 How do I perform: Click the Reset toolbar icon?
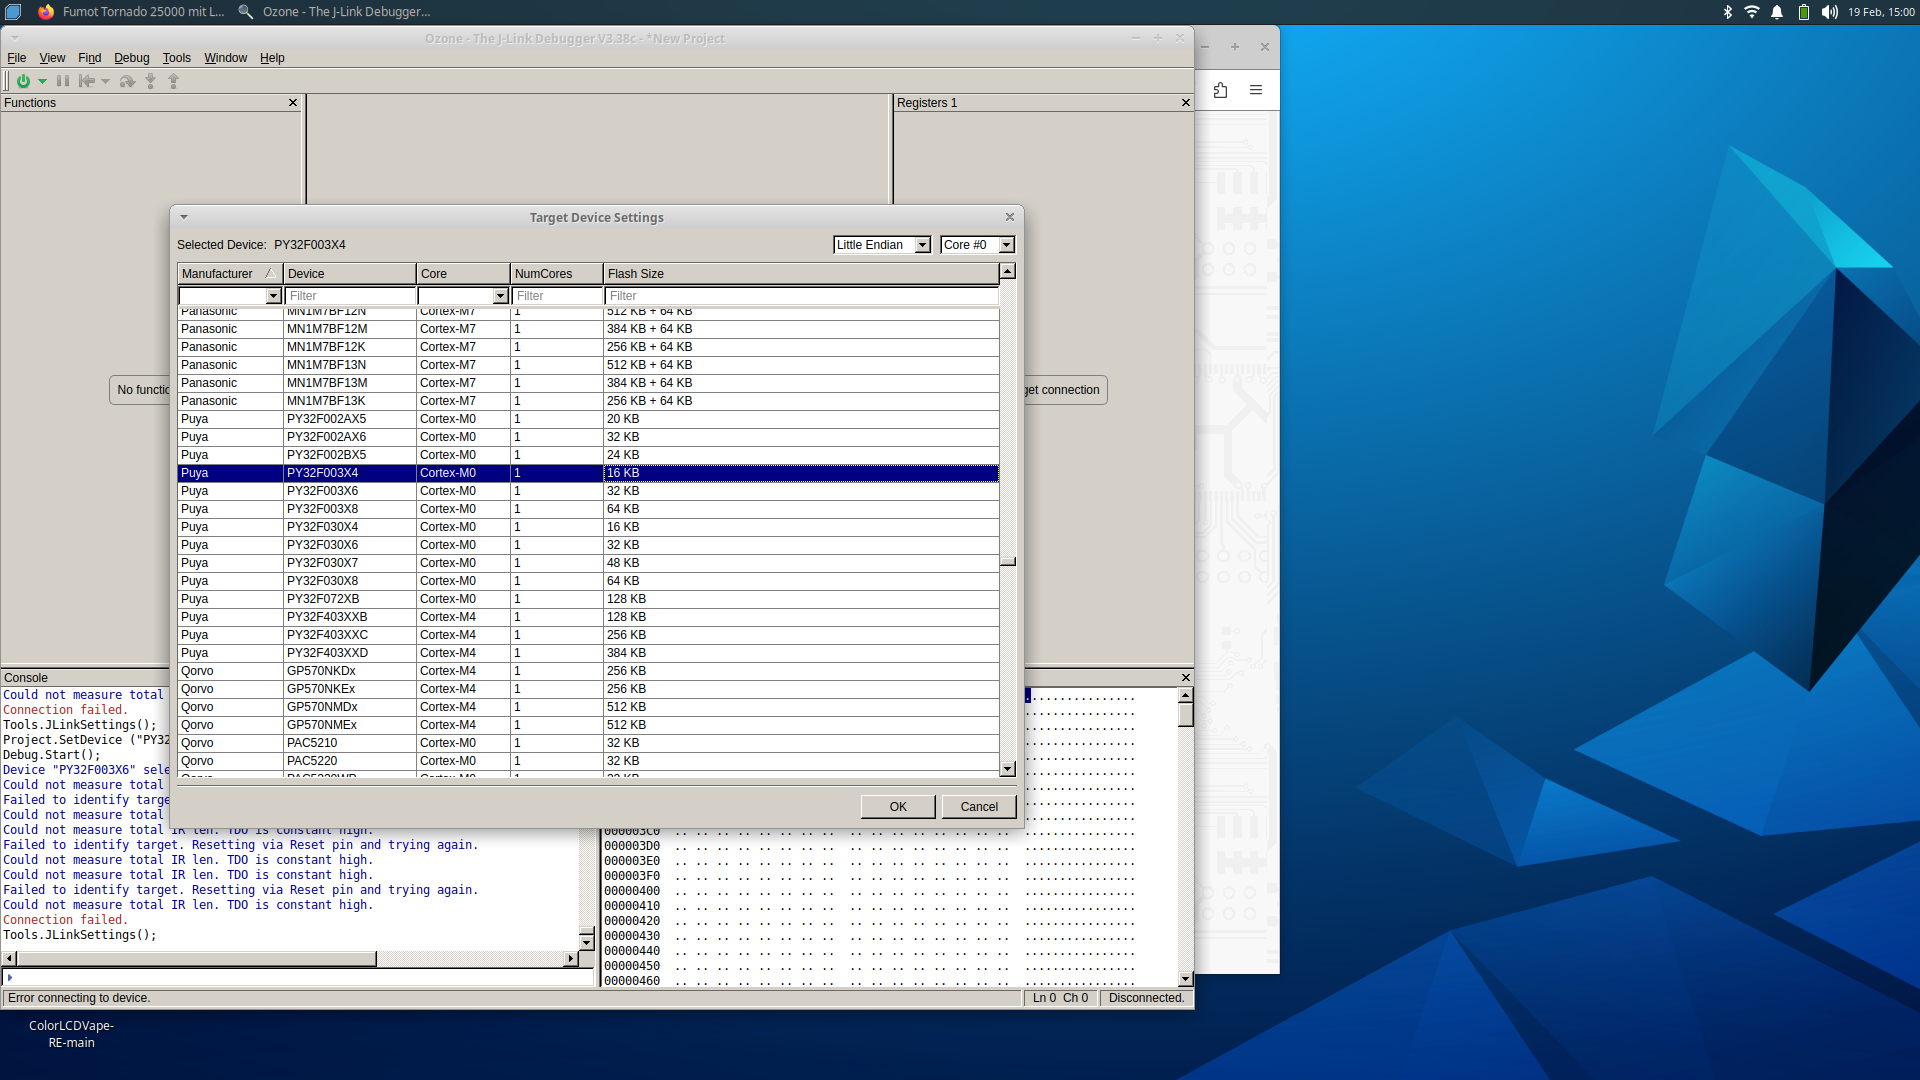click(x=87, y=81)
